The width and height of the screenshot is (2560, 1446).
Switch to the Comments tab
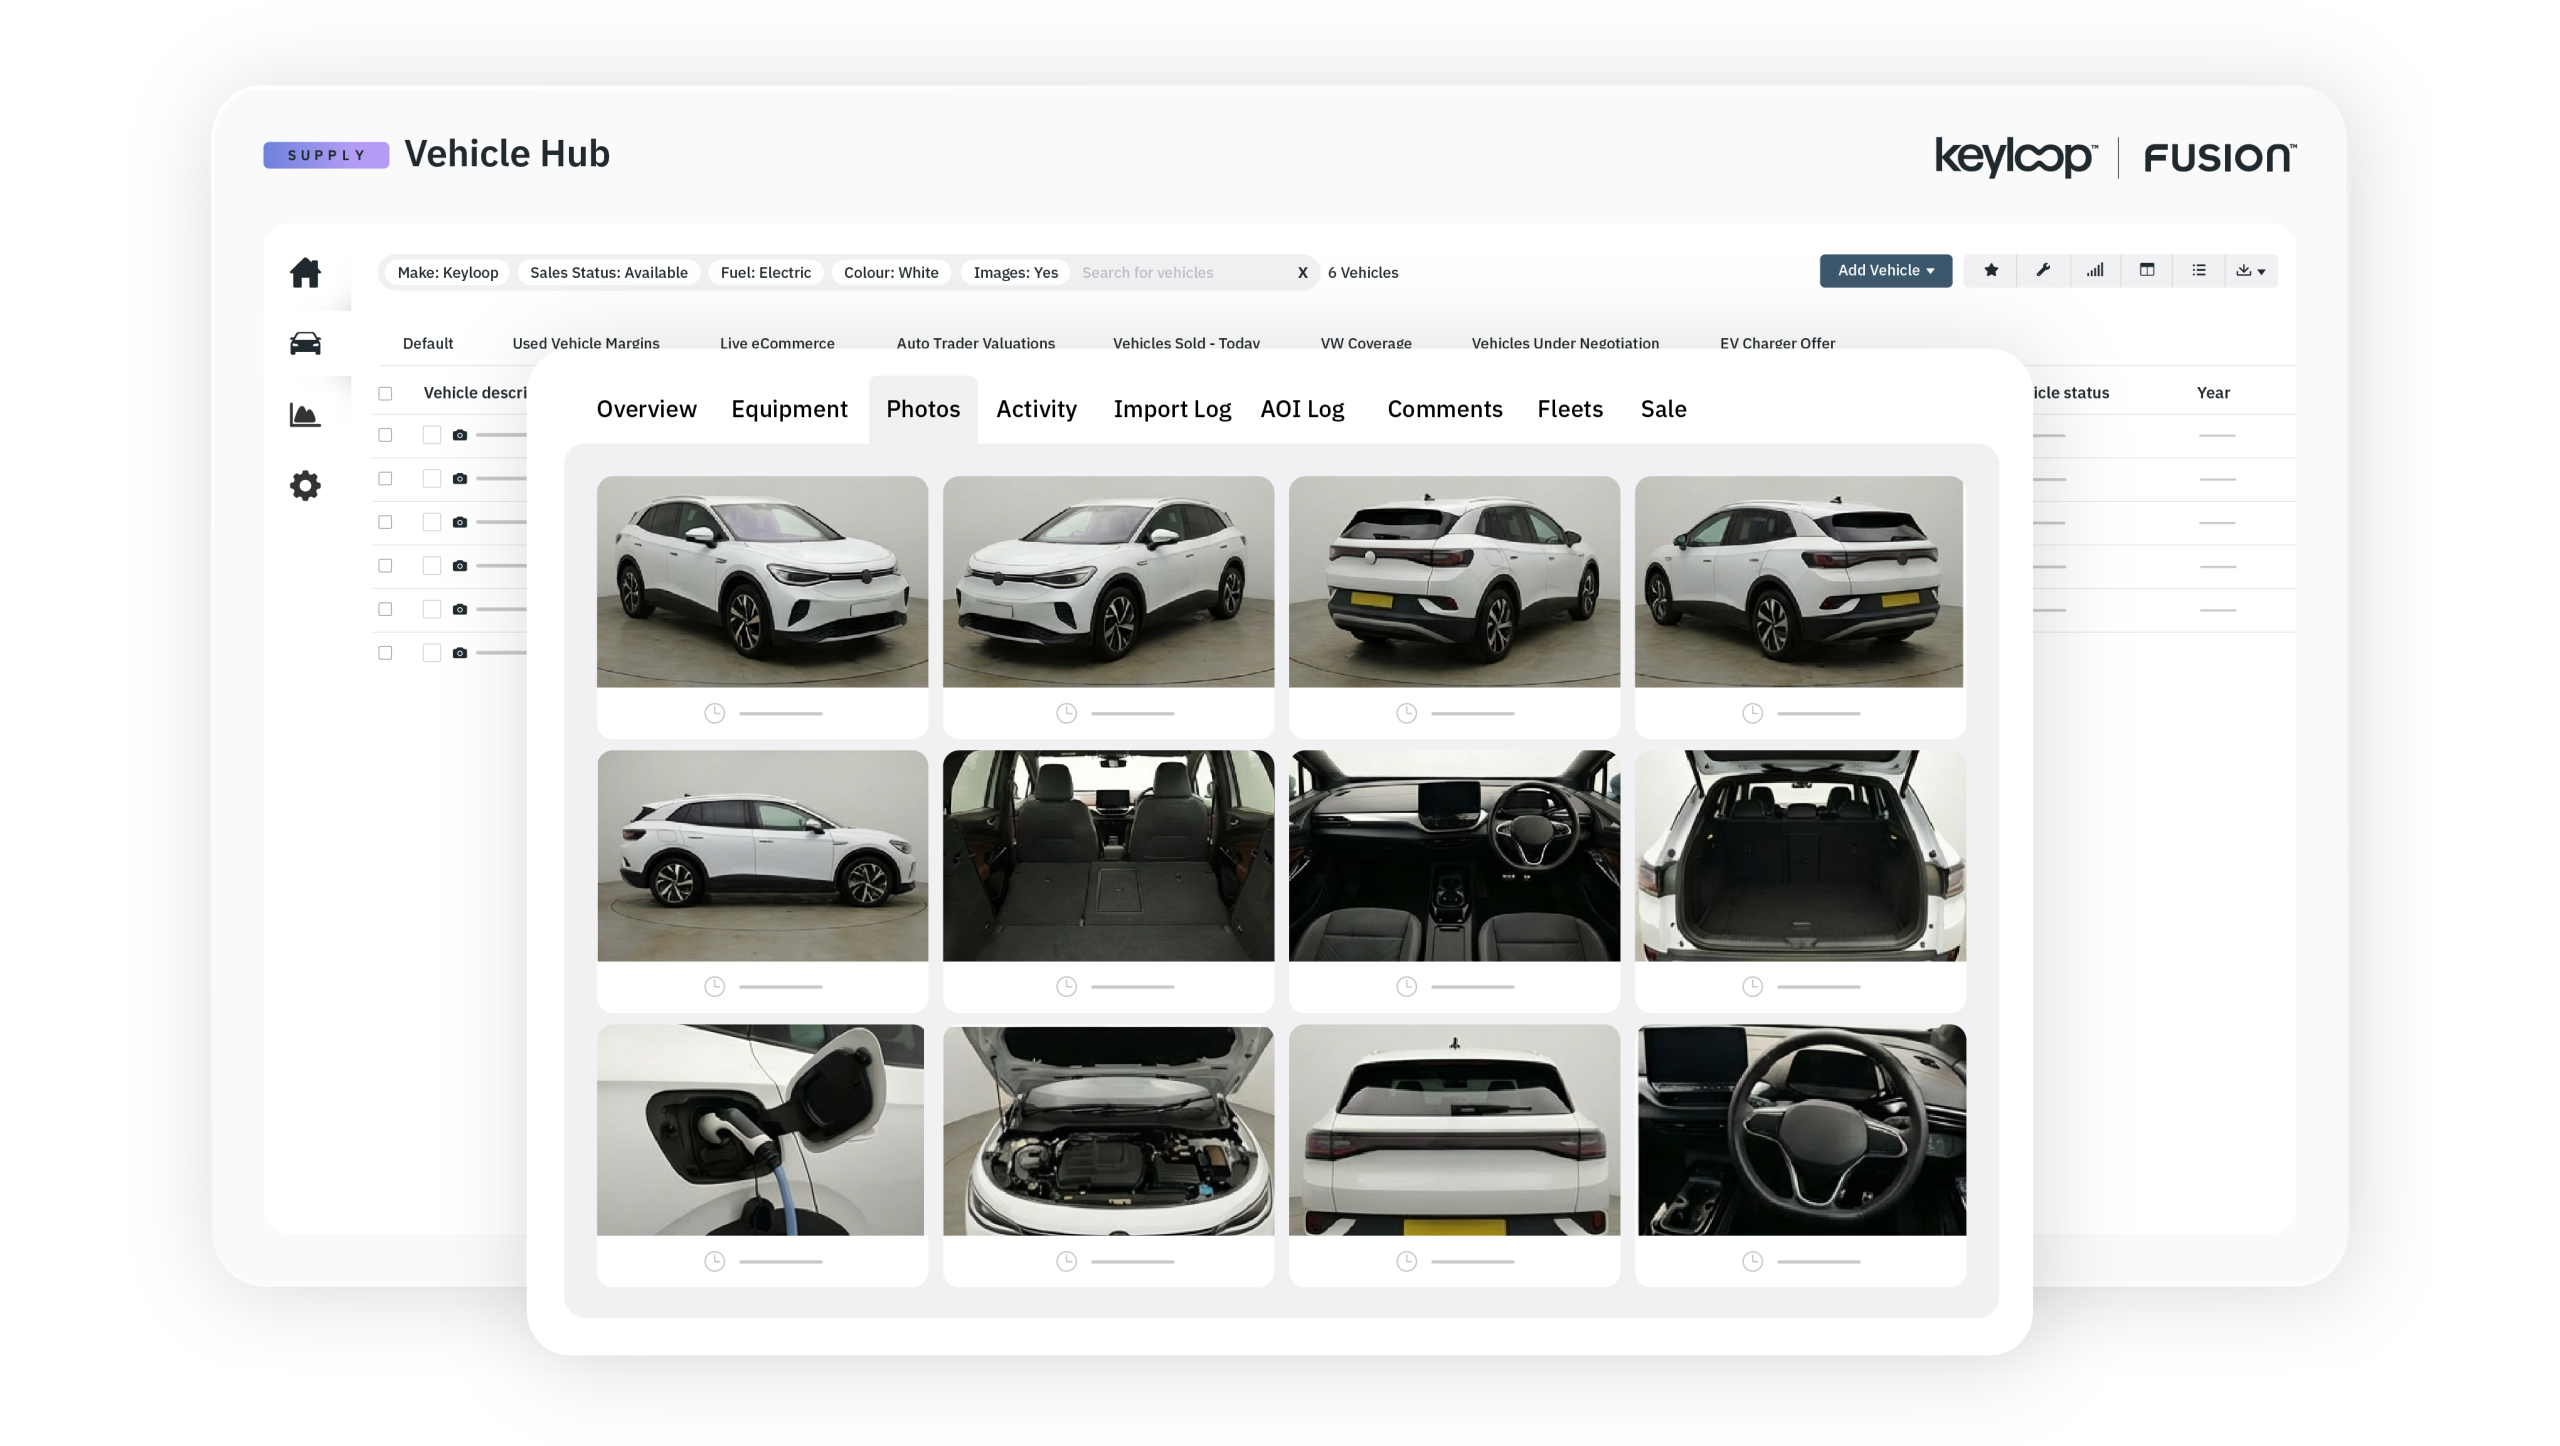coord(1445,409)
